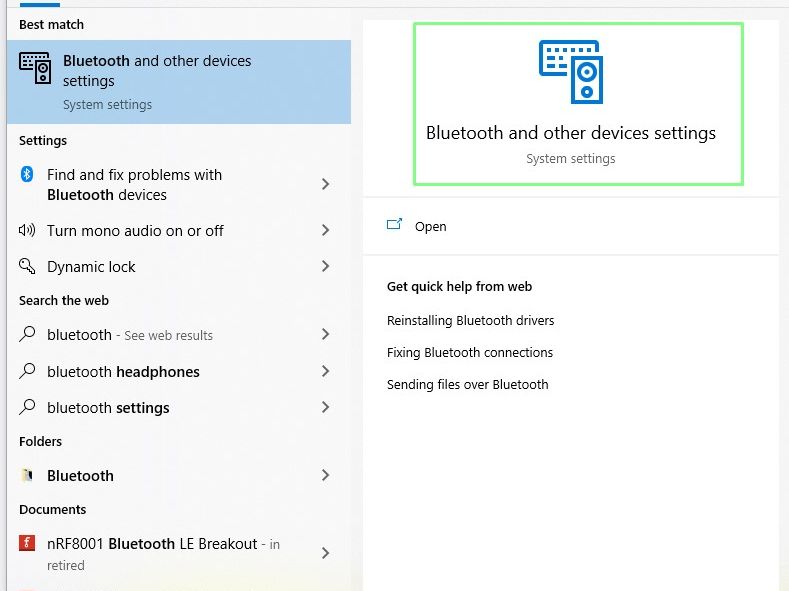This screenshot has height=591, width=789.
Task: Click the Bluetooth folder icon
Action: tap(27, 476)
